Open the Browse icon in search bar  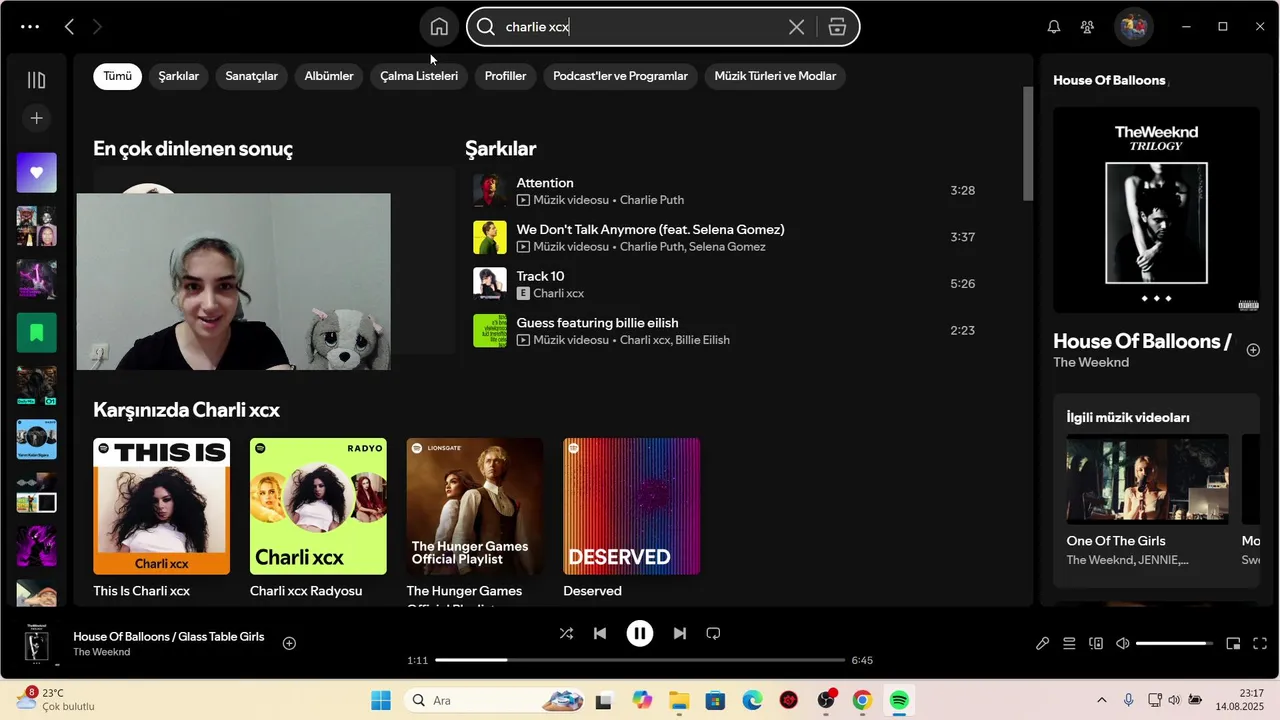[x=837, y=27]
